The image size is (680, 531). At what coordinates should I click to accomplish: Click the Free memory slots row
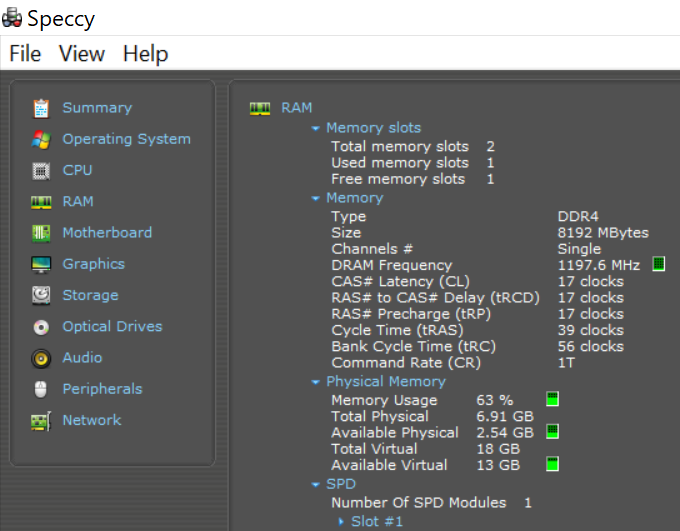412,179
